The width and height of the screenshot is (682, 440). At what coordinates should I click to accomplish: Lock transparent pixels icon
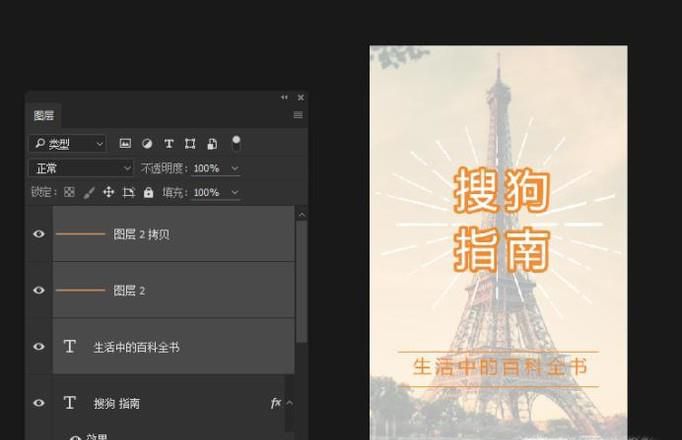coord(69,192)
